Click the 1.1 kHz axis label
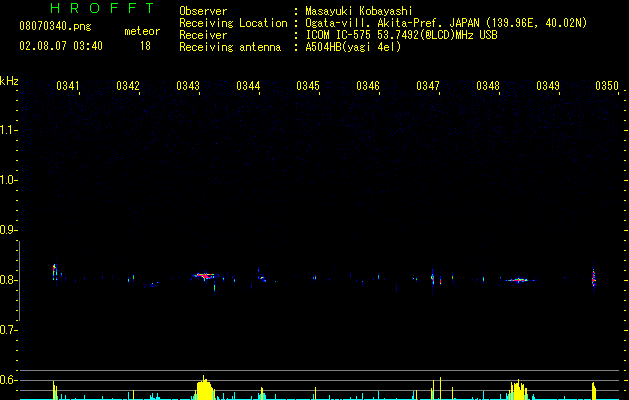This screenshot has height=400, width=629. click(8, 130)
